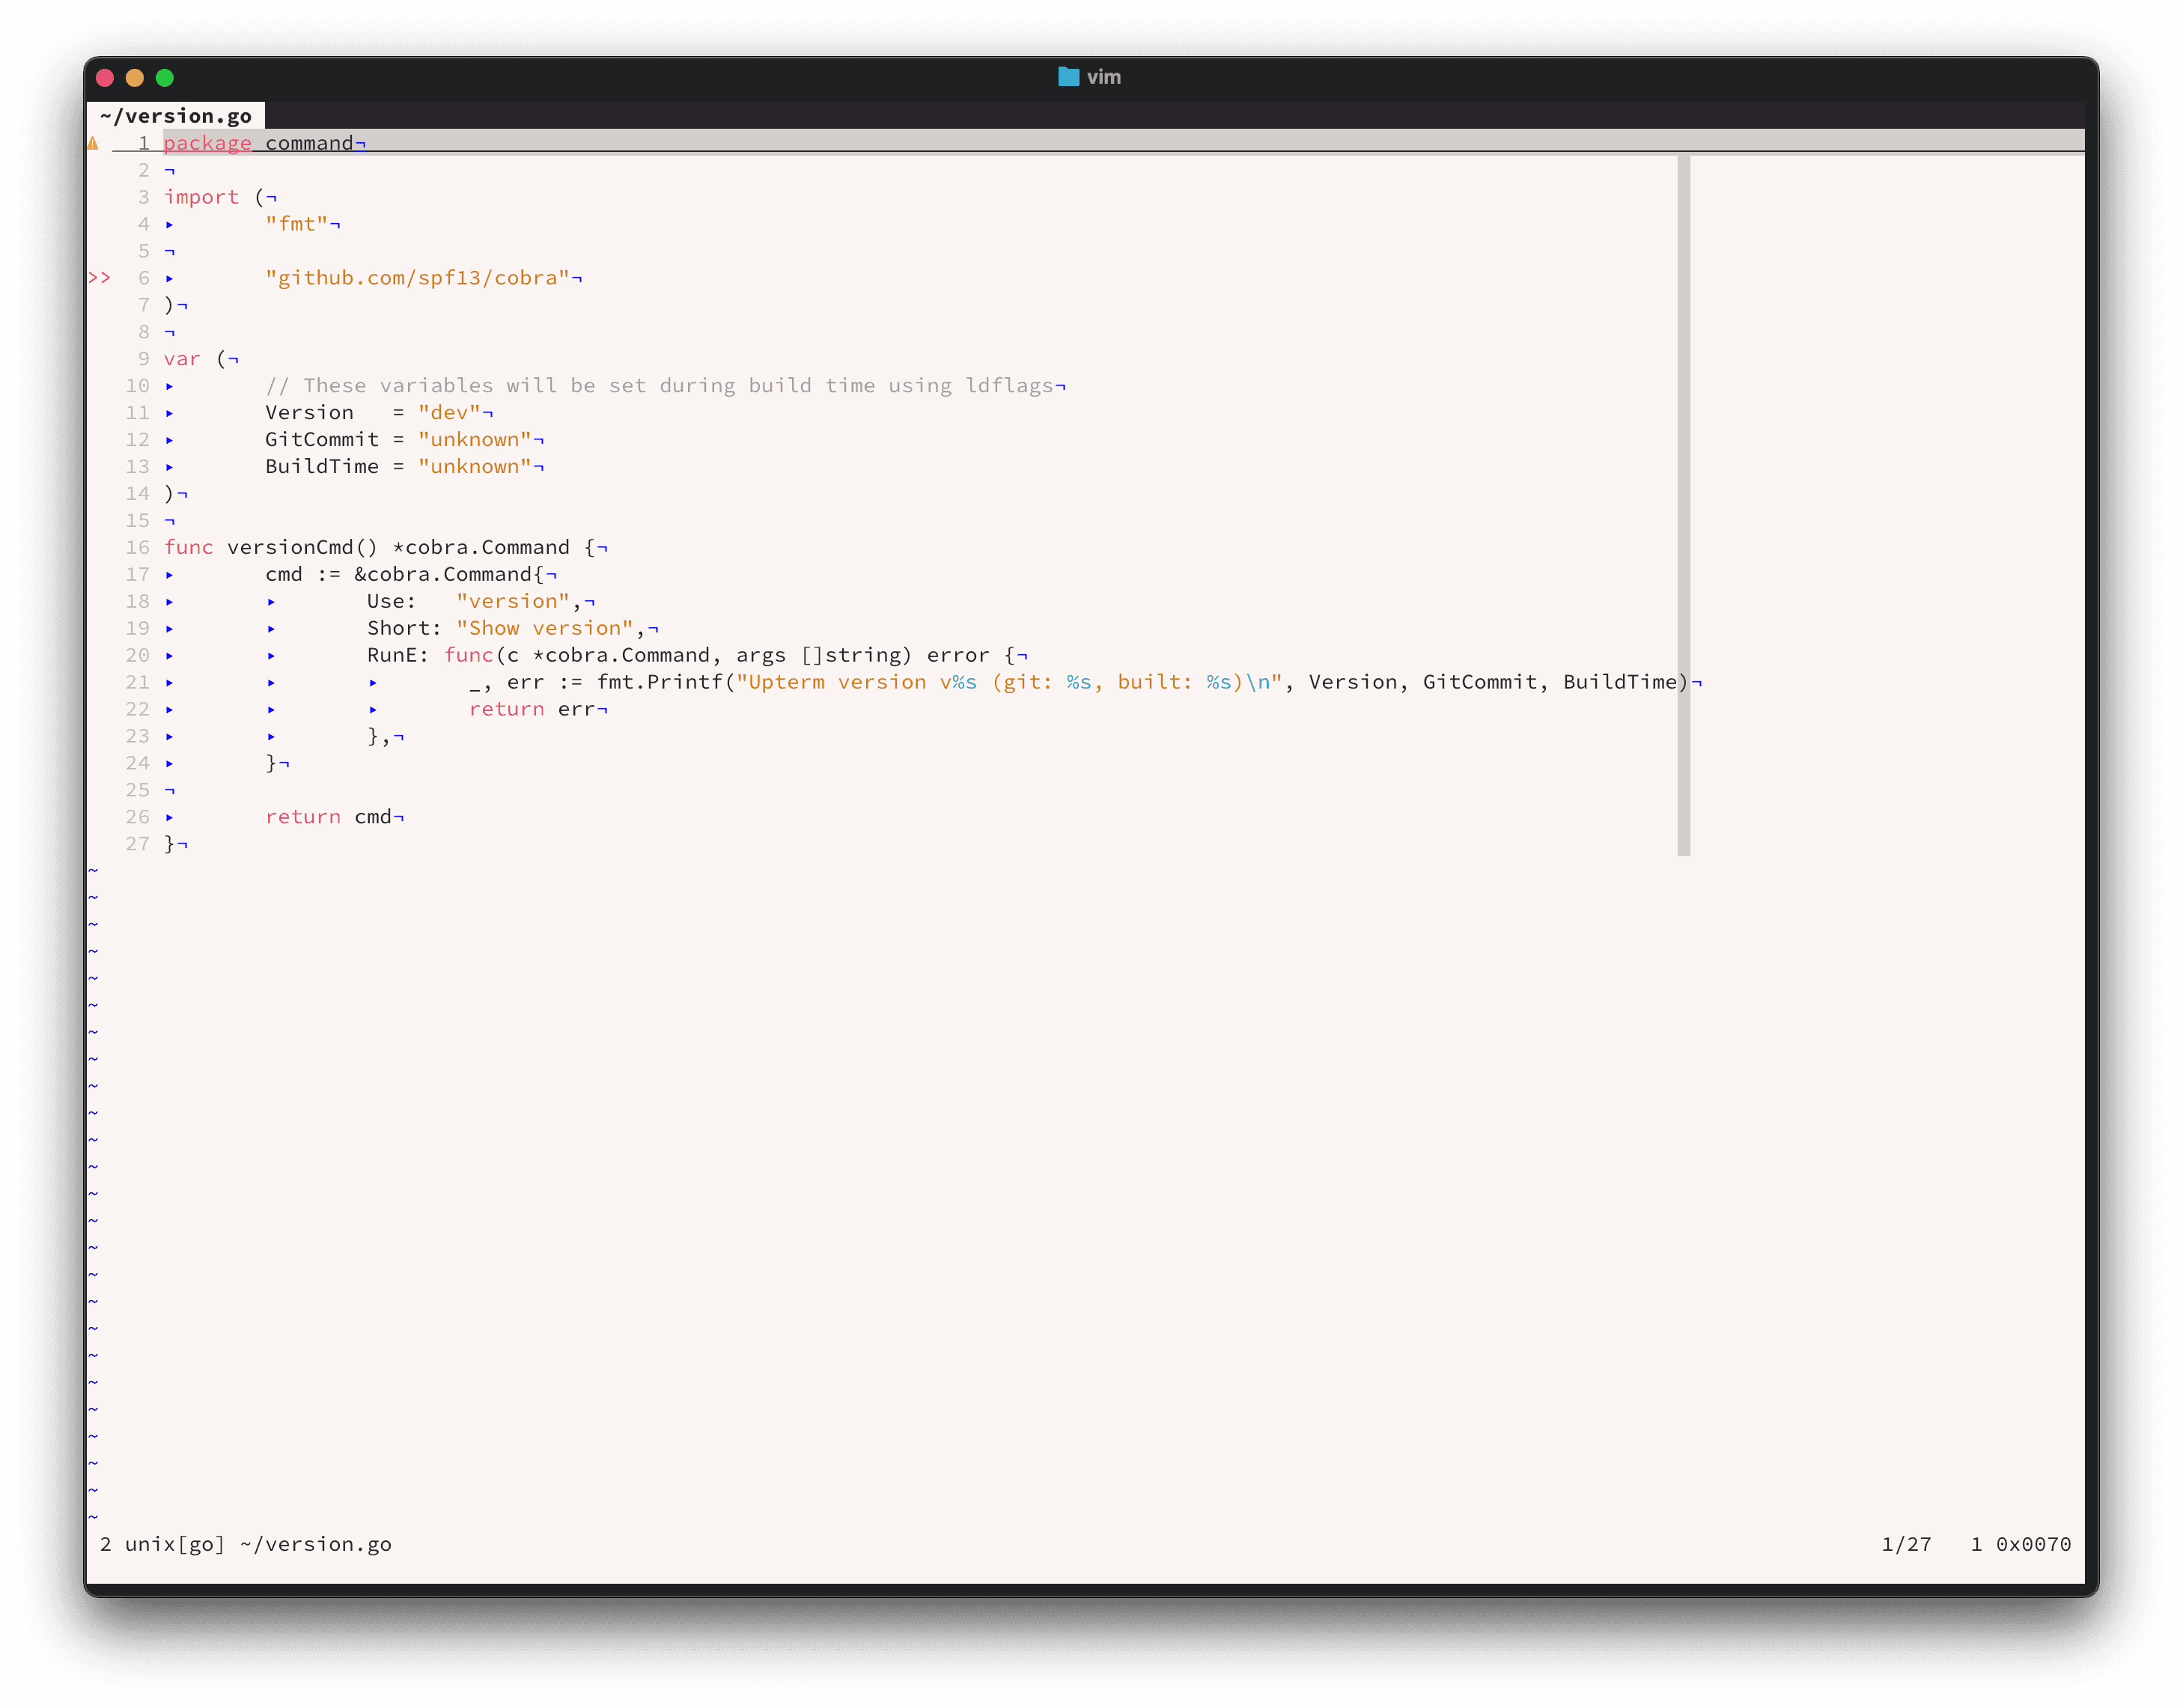Click the return keyword on line 26
The image size is (2183, 1708).
[303, 817]
